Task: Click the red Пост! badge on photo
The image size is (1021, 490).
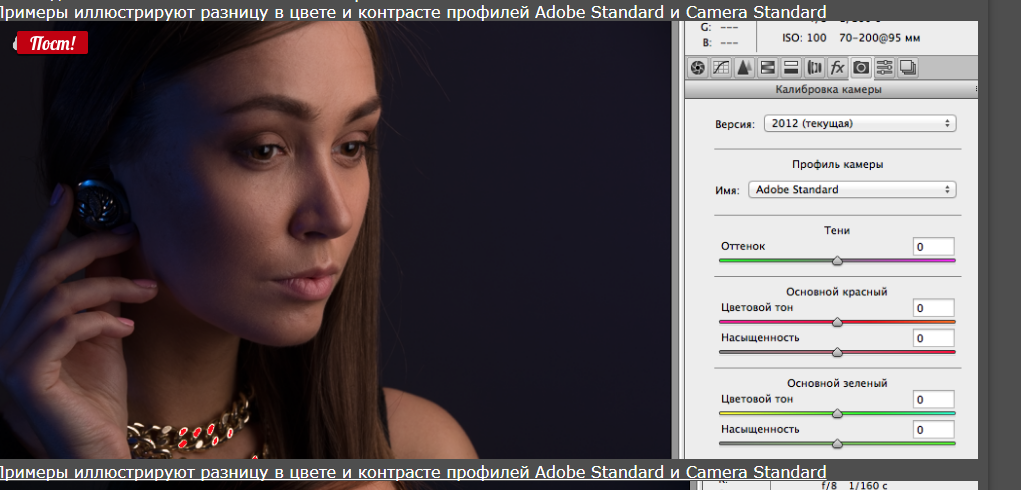Action: 52,43
